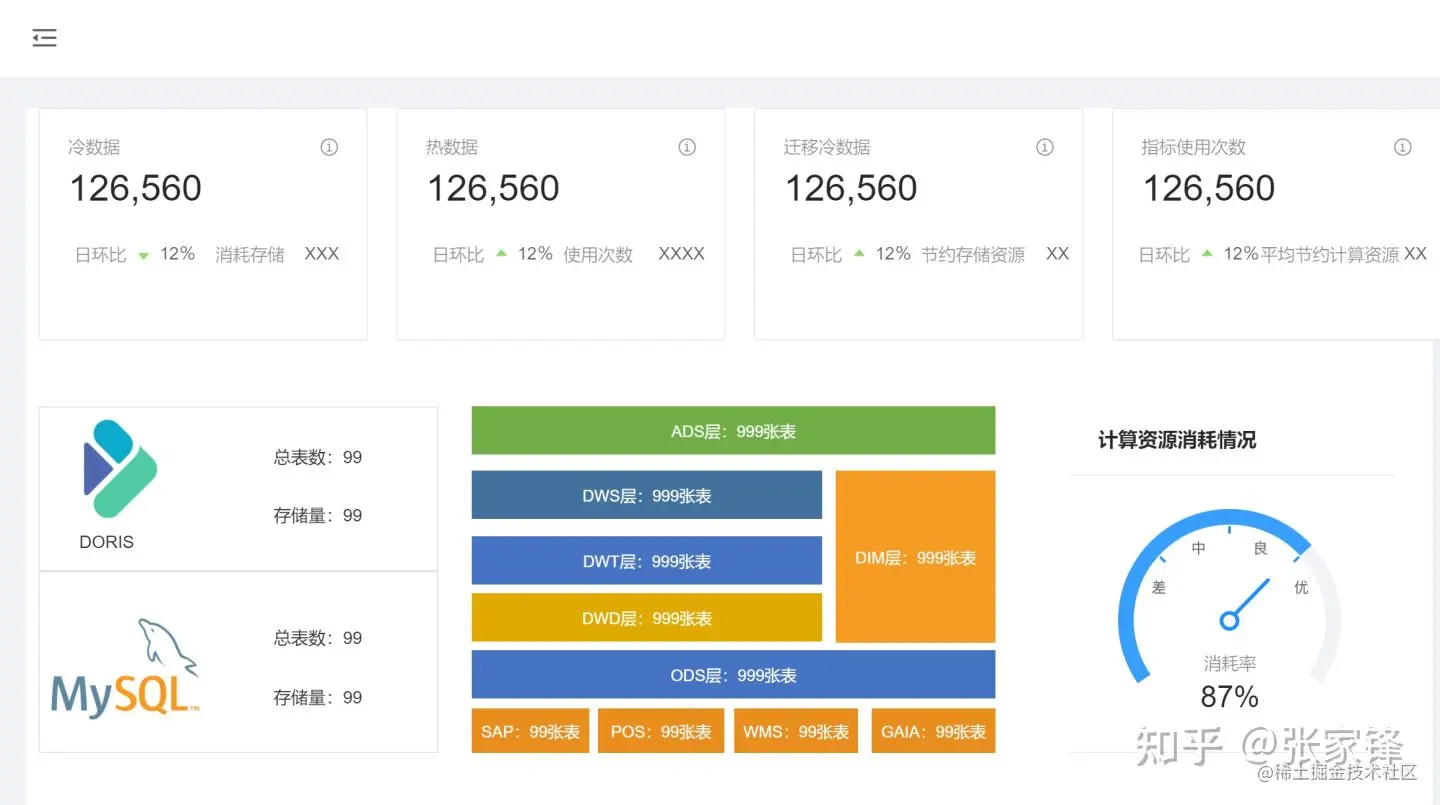
Task: Click 节约存储资源 label
Action: point(973,255)
